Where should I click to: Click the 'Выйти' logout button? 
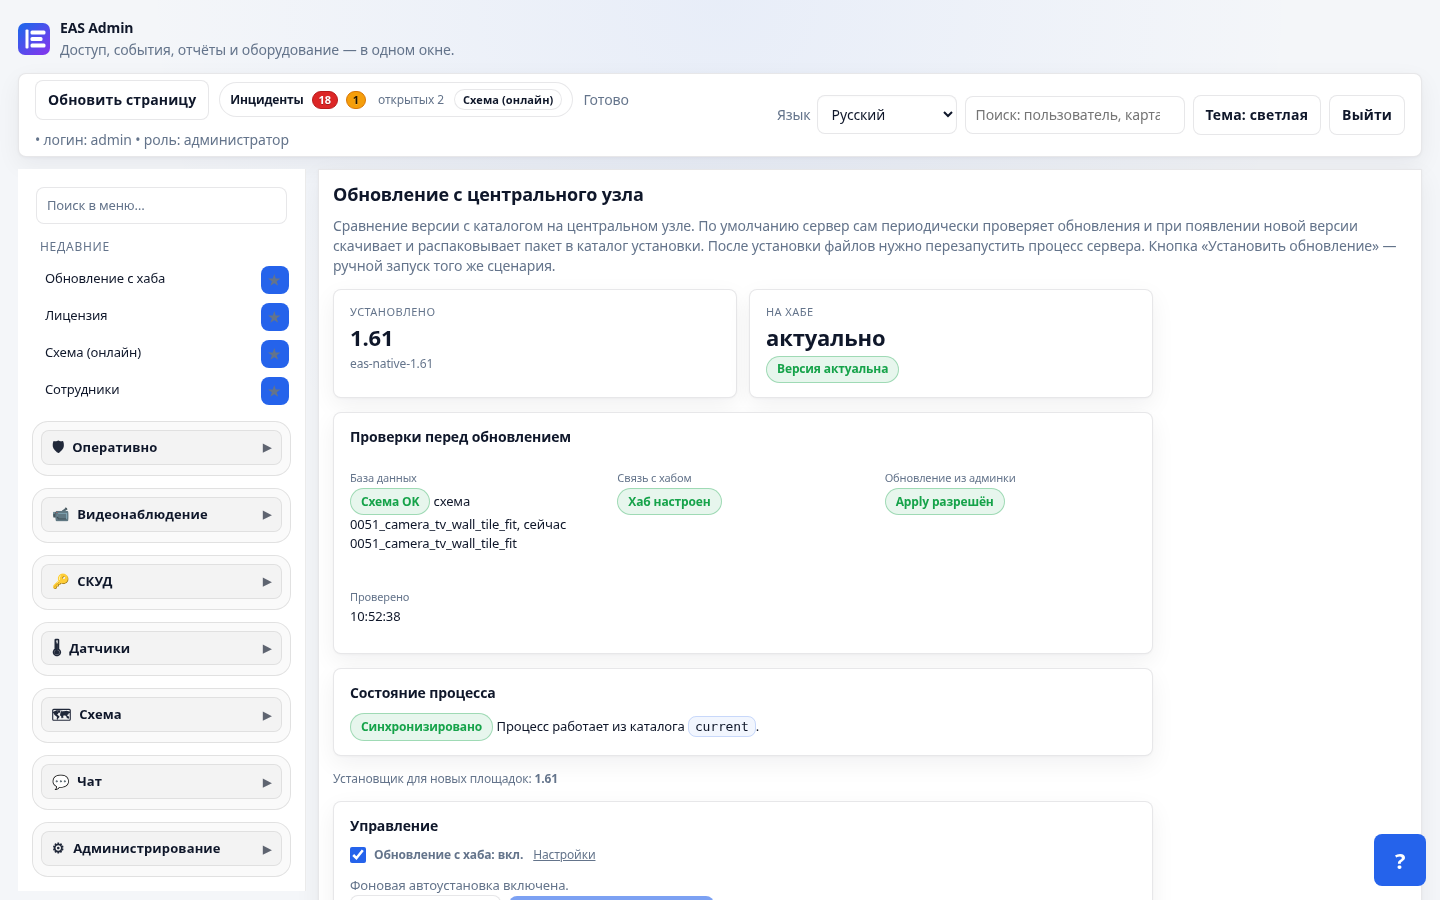pos(1367,115)
